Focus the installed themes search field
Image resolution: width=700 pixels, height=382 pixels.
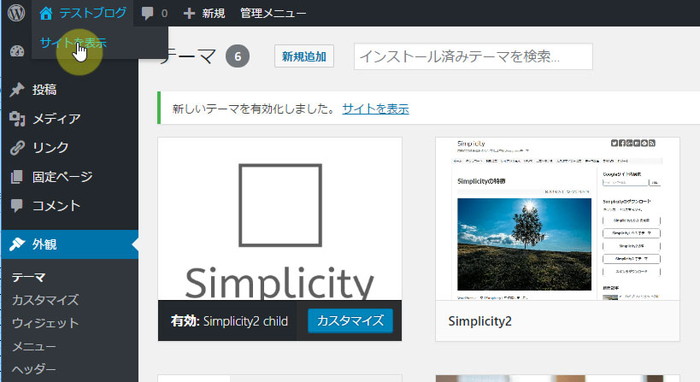473,56
